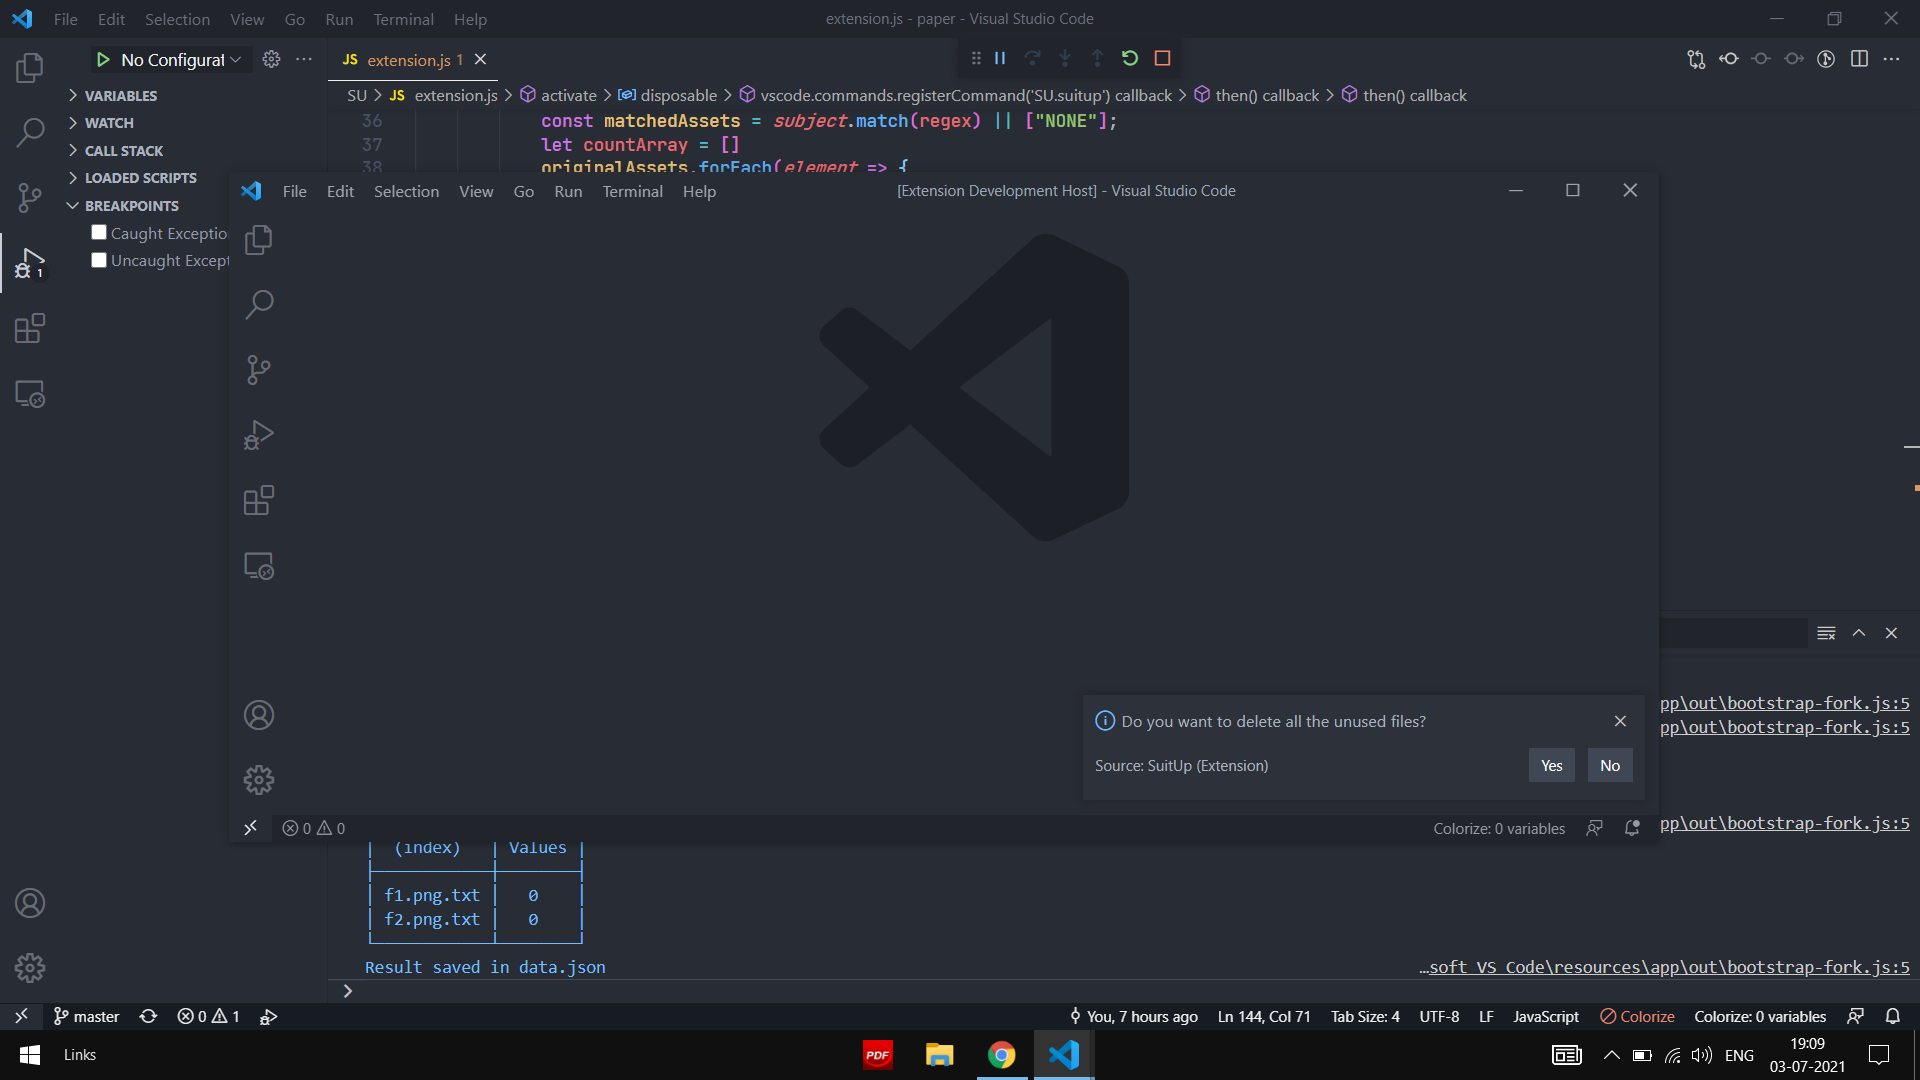Image resolution: width=1920 pixels, height=1080 pixels.
Task: Expand the CALL STACK section
Action: pos(123,150)
